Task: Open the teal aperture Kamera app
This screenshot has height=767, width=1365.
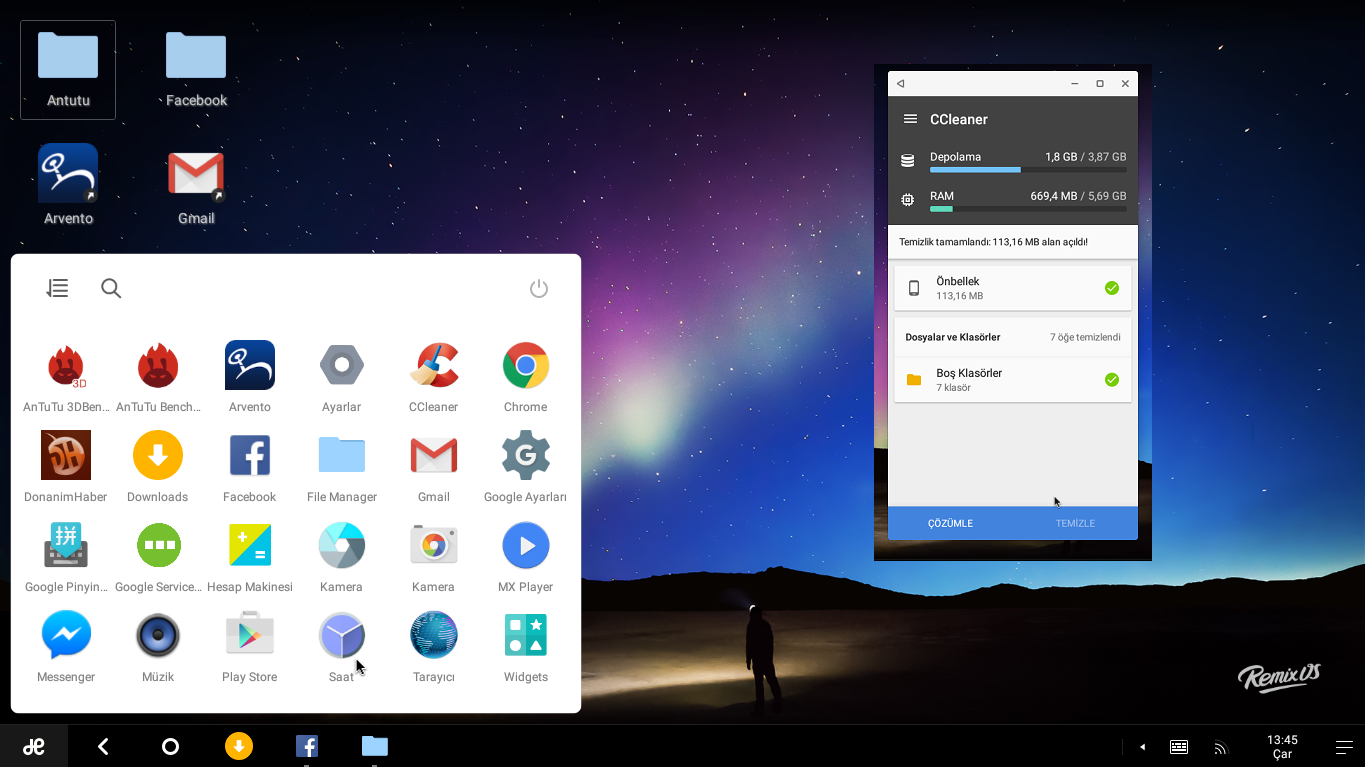Action: click(342, 556)
